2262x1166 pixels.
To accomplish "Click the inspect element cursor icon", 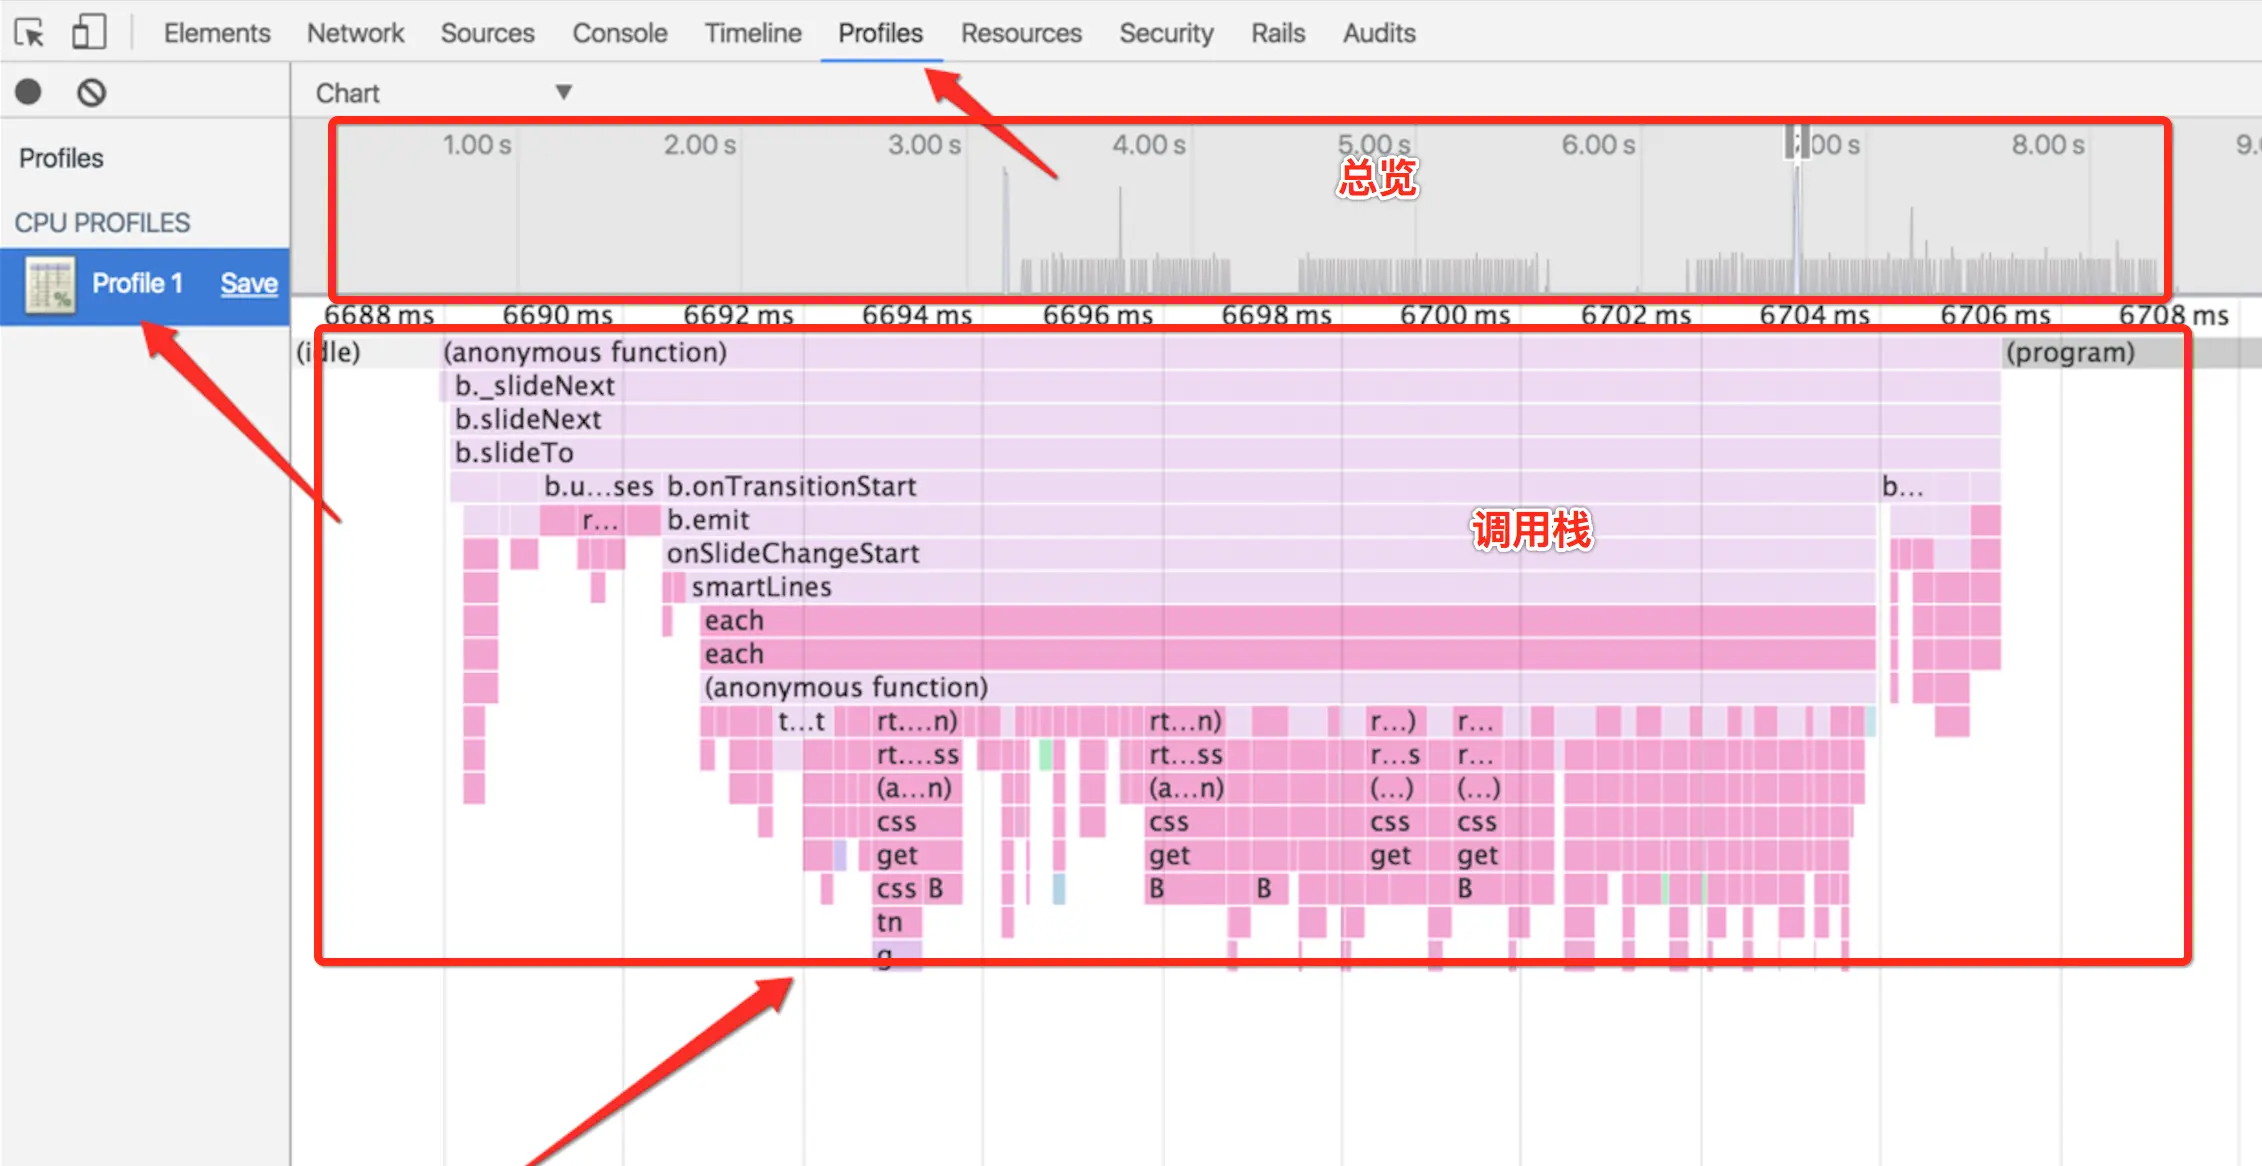I will click(x=30, y=33).
